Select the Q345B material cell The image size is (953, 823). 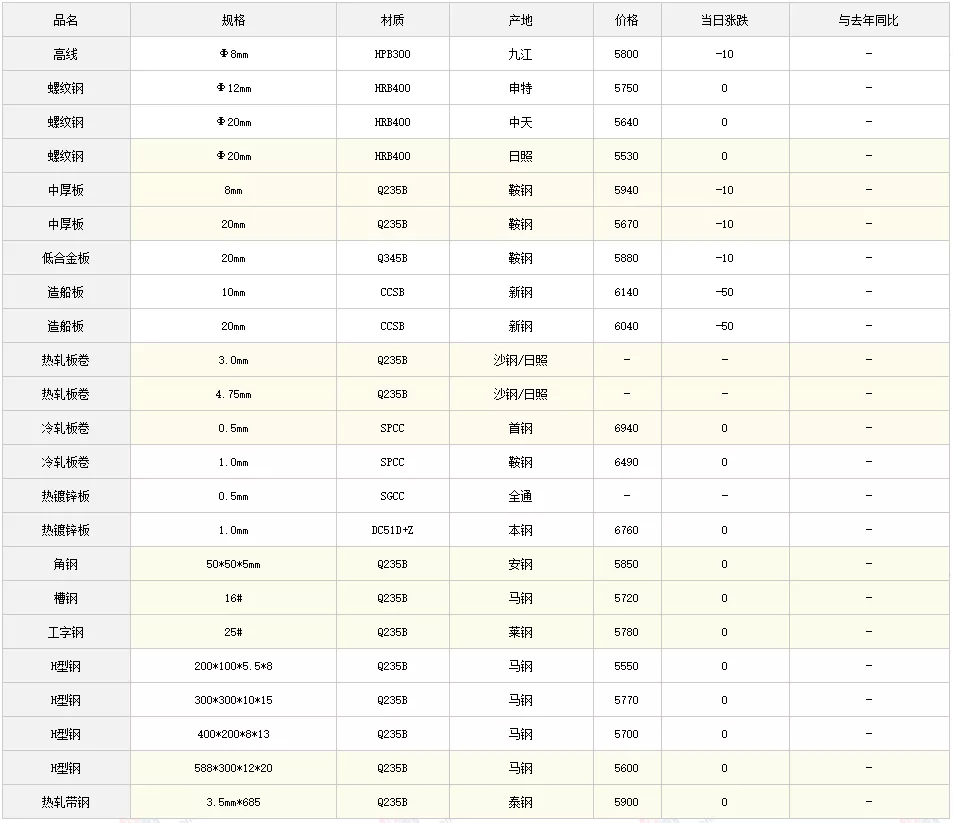(393, 258)
